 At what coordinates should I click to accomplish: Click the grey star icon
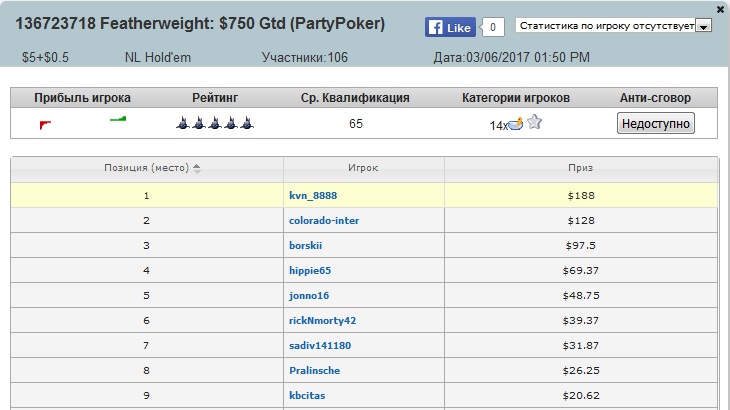(534, 122)
